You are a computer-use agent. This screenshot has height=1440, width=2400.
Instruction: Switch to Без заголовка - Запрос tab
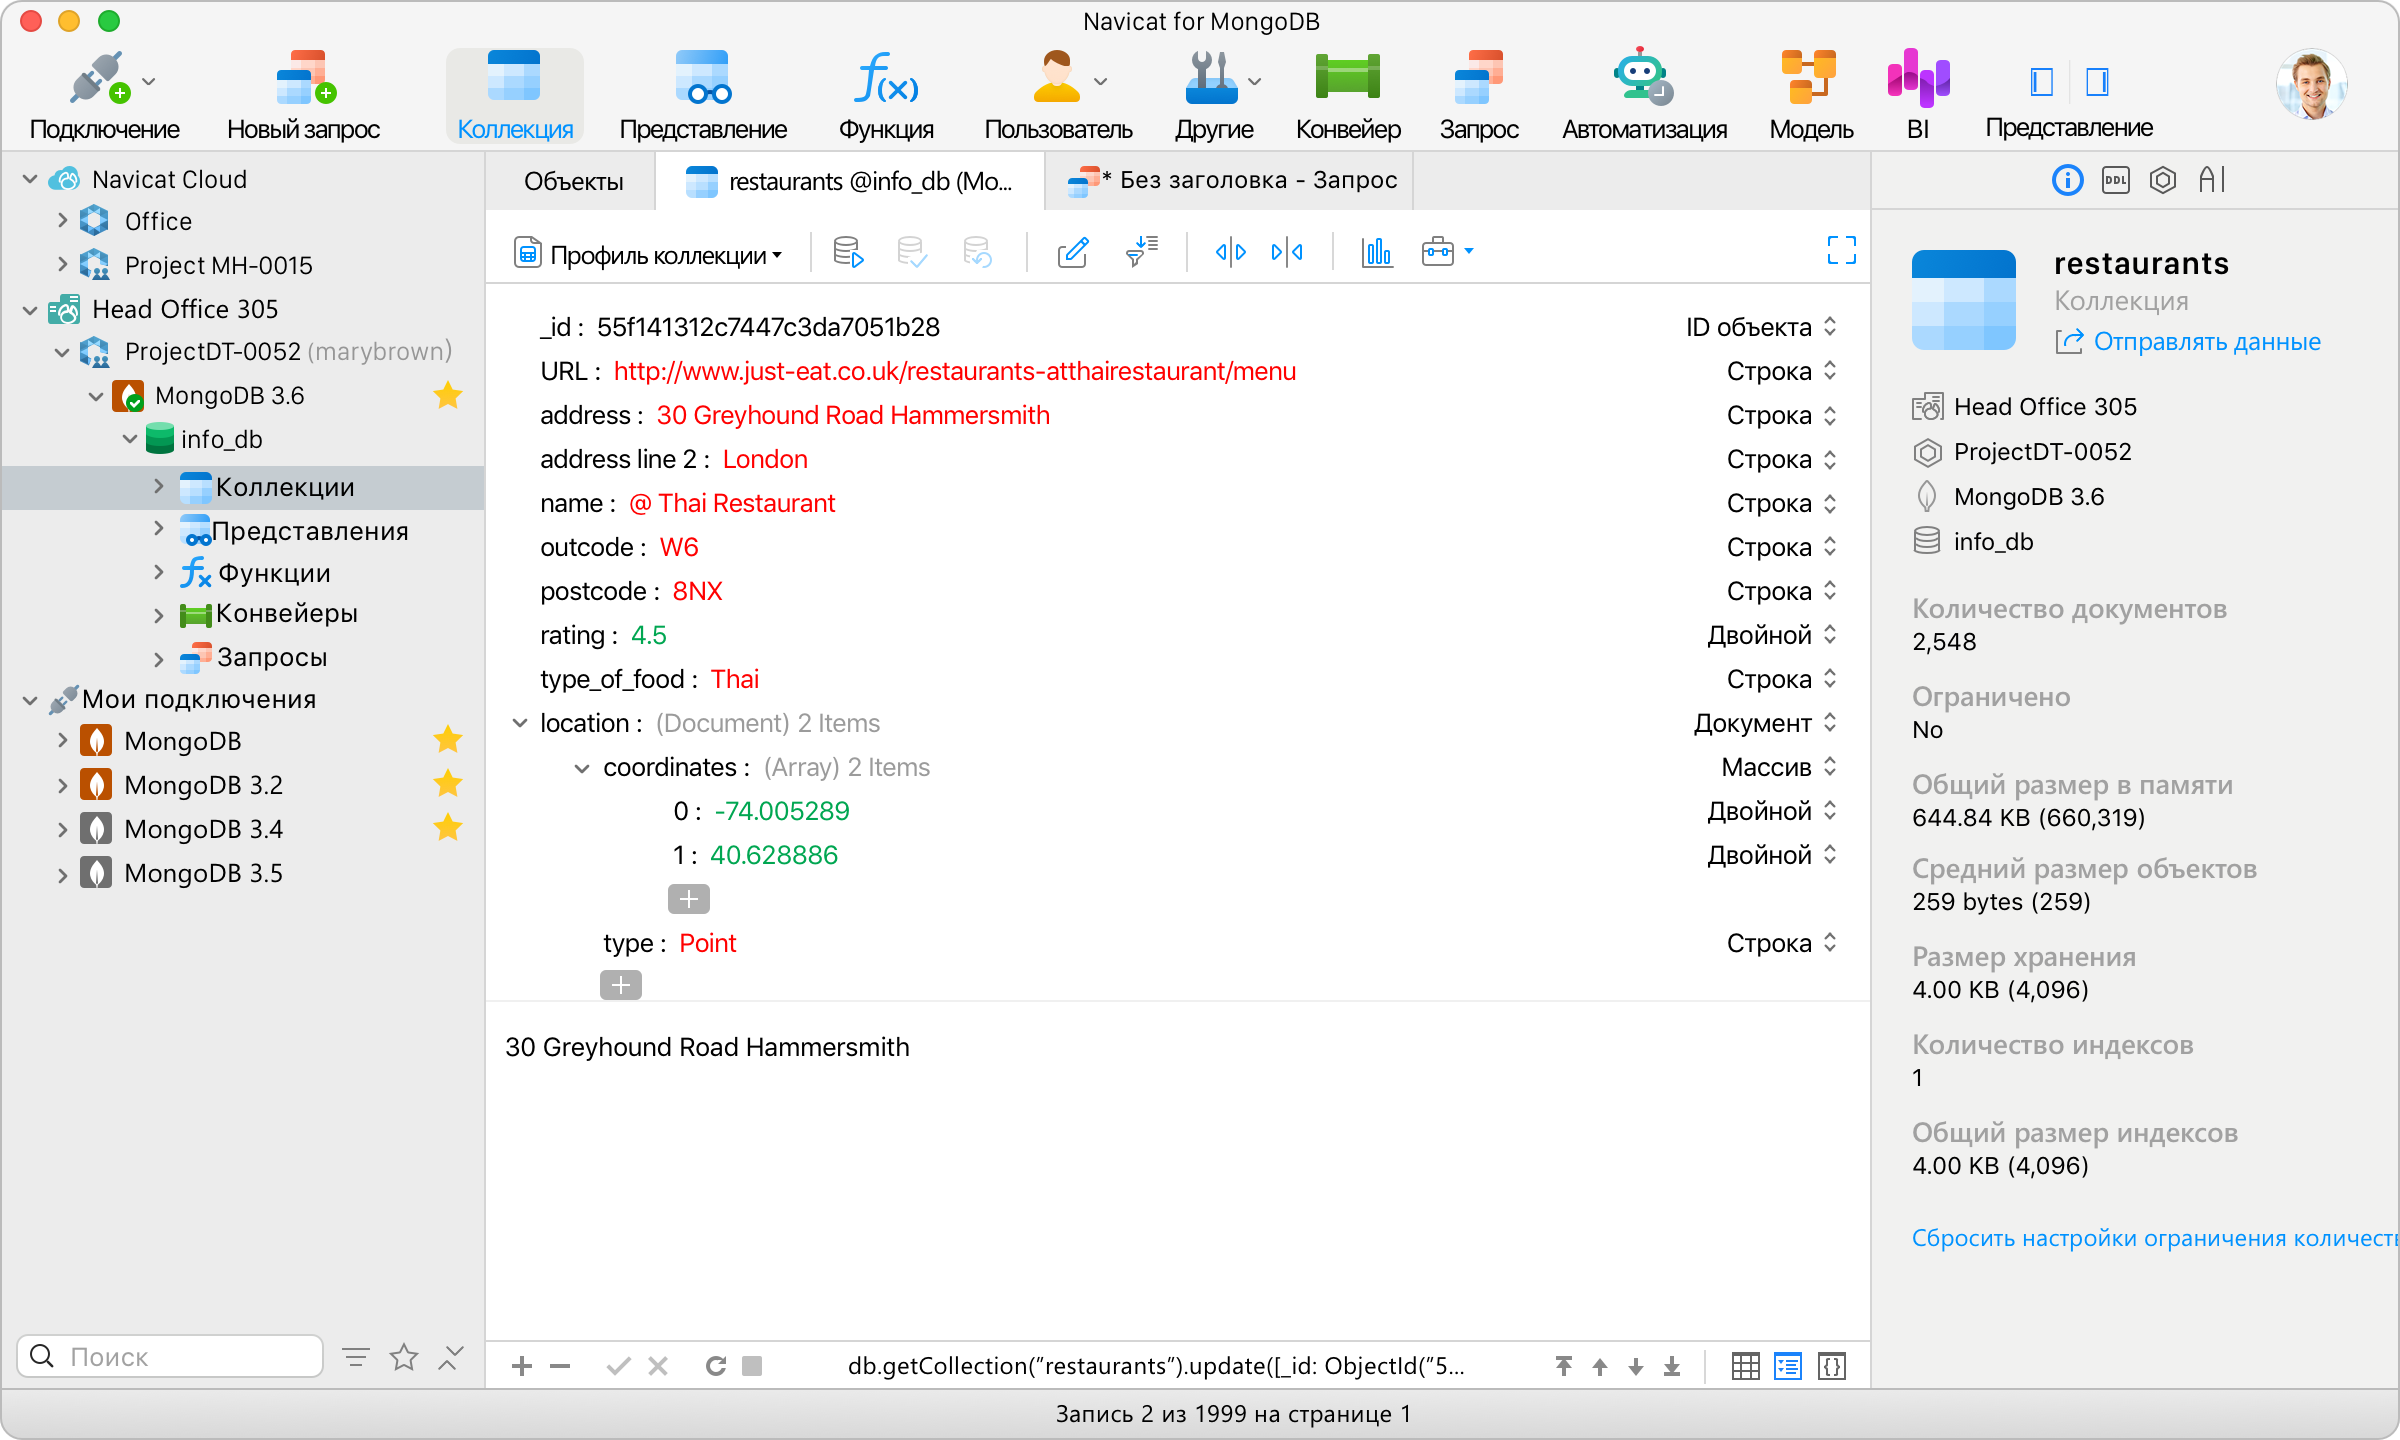[x=1232, y=181]
